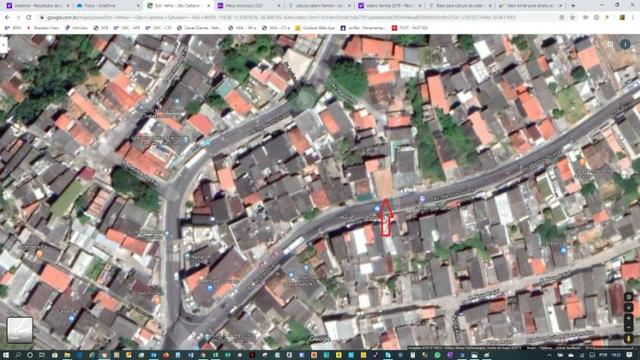
Task: Open the Canal Cliente bookmark
Action: tap(199, 28)
